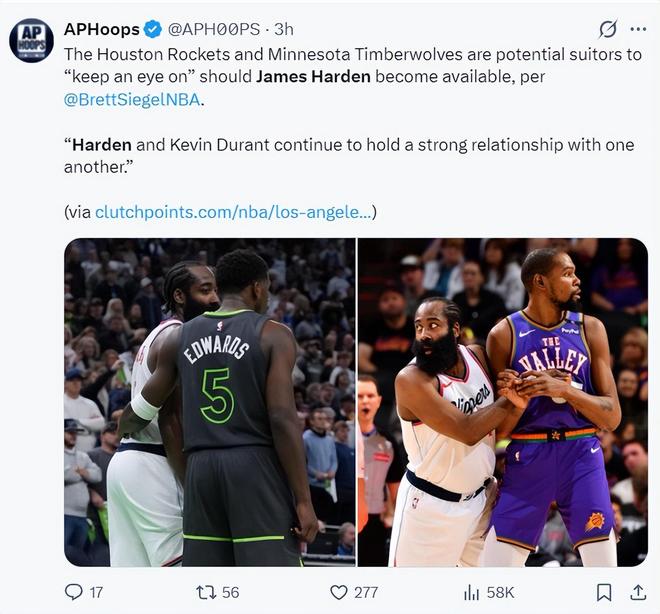Open the three-dot more options menu
Screen dimensions: 660x614
638,29
